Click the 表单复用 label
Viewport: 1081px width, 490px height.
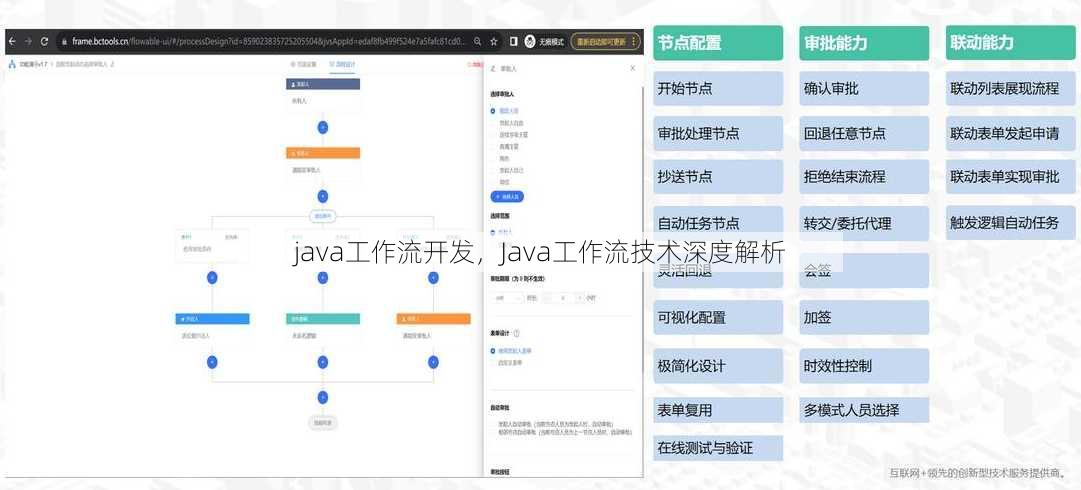tap(685, 411)
